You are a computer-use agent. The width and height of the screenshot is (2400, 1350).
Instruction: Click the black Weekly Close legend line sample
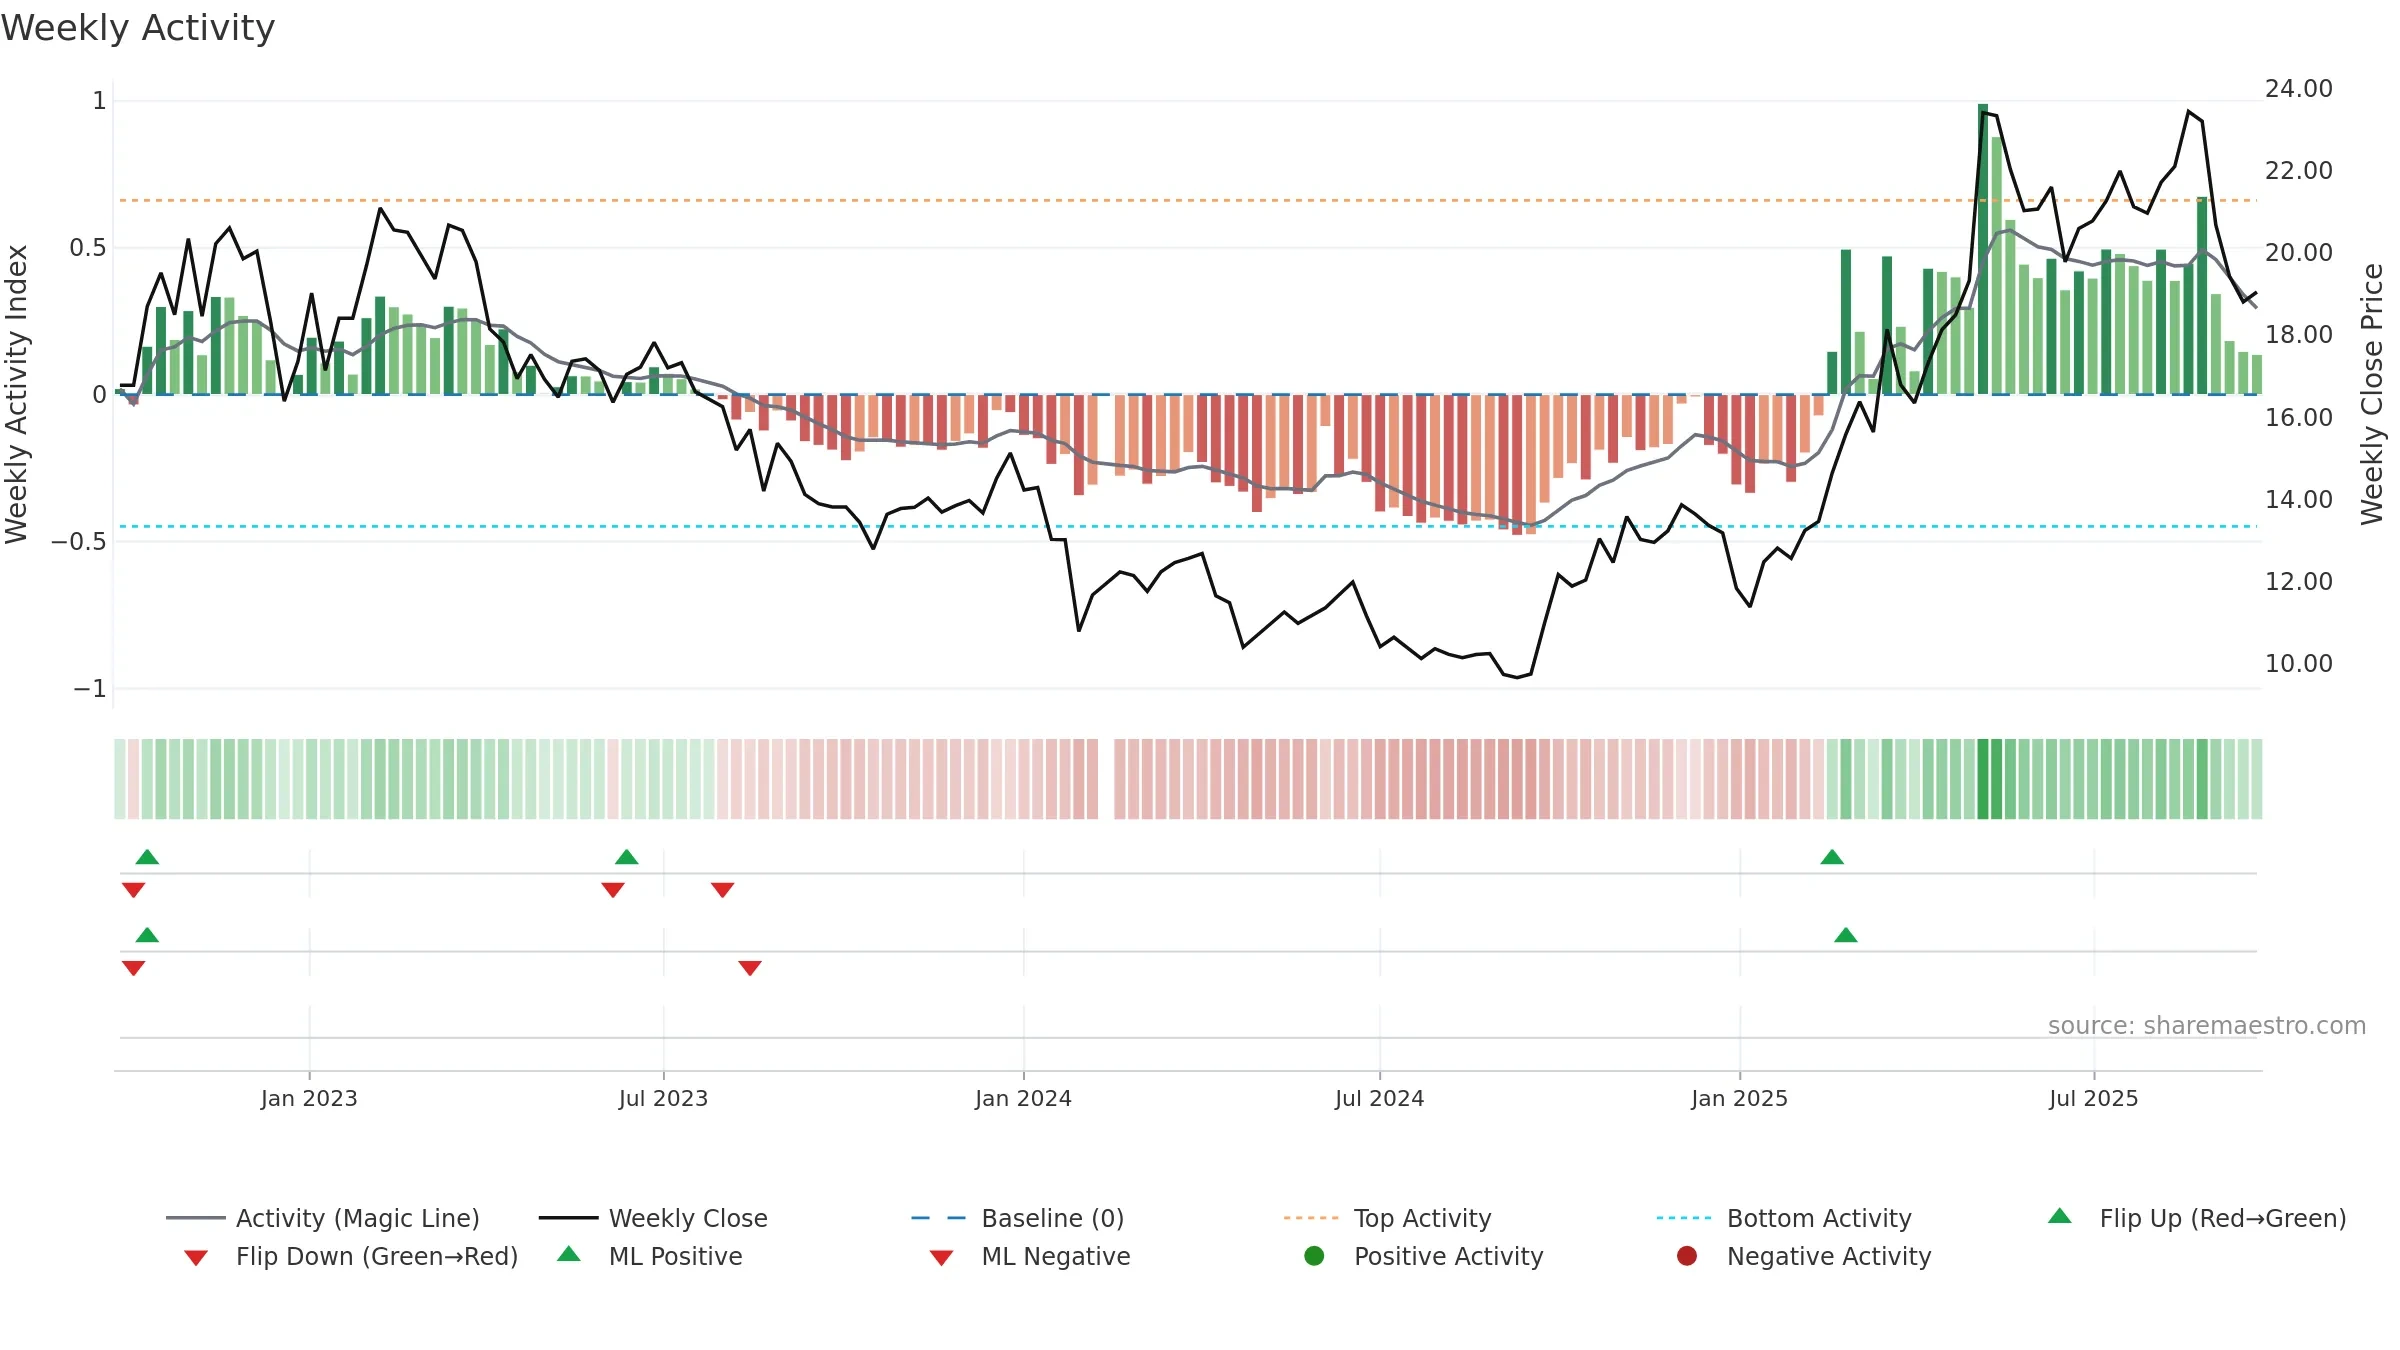[x=568, y=1218]
